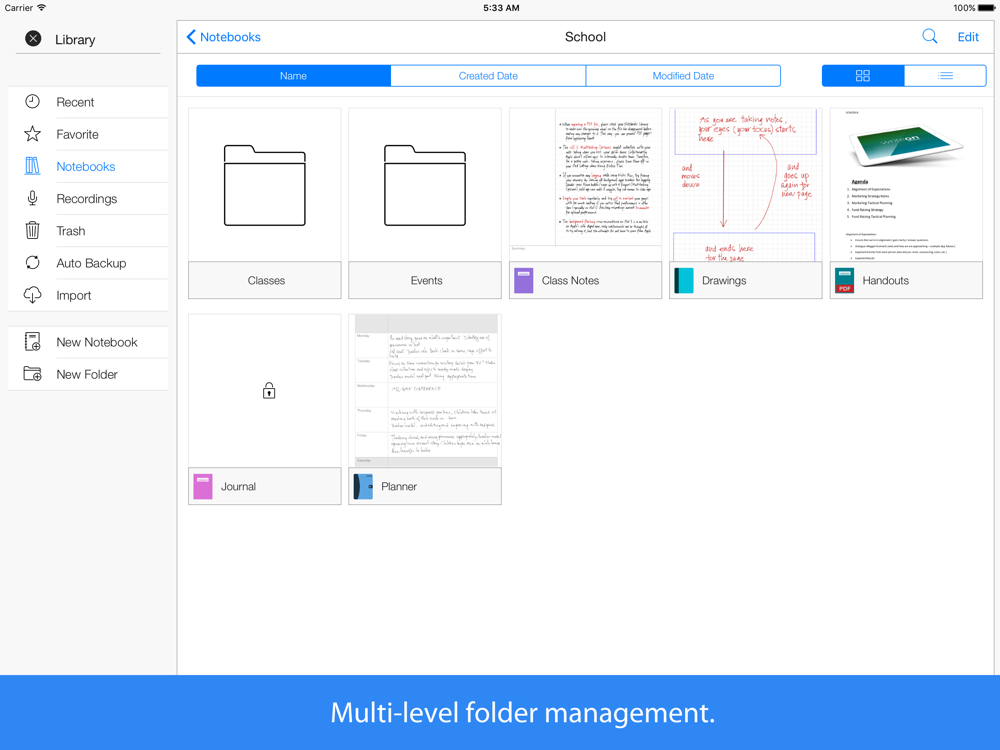Click the battery icon in status bar
The height and width of the screenshot is (750, 1000).
(987, 8)
